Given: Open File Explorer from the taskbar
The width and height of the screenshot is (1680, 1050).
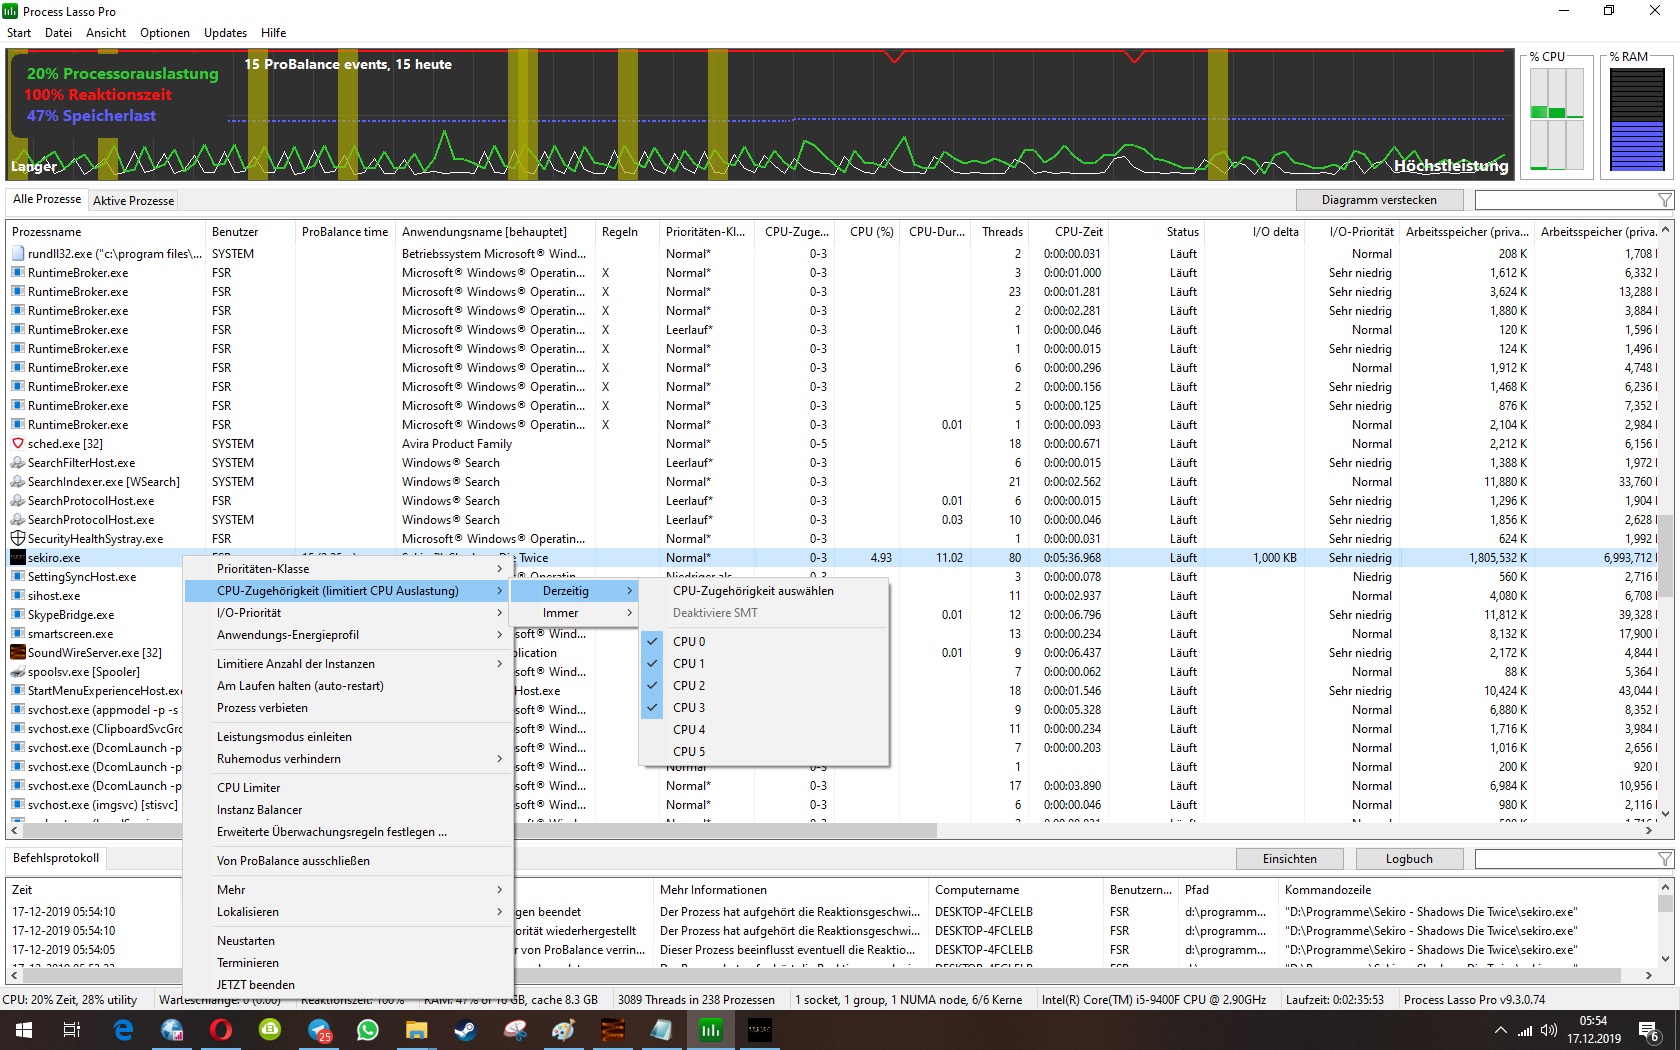Looking at the screenshot, I should pos(416,1030).
